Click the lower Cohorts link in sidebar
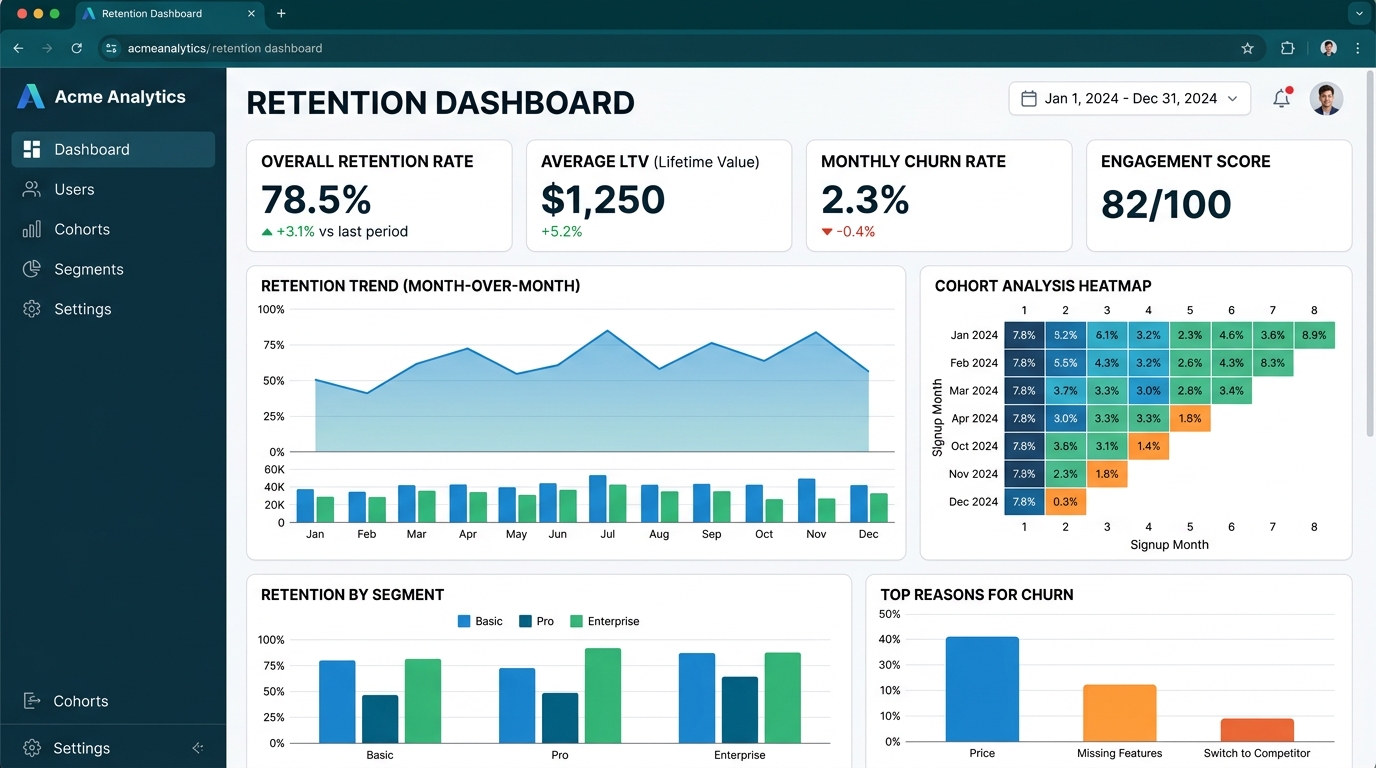 80,701
